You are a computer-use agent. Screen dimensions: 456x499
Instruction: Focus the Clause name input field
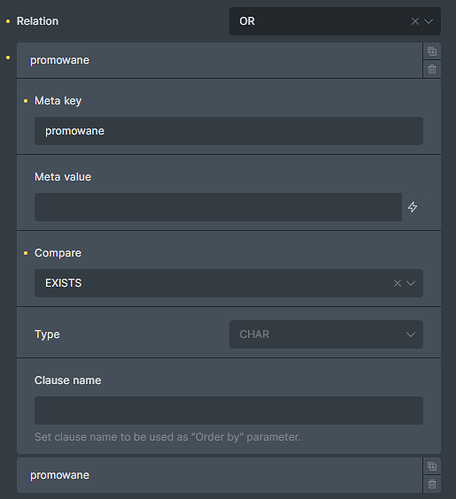tap(229, 410)
